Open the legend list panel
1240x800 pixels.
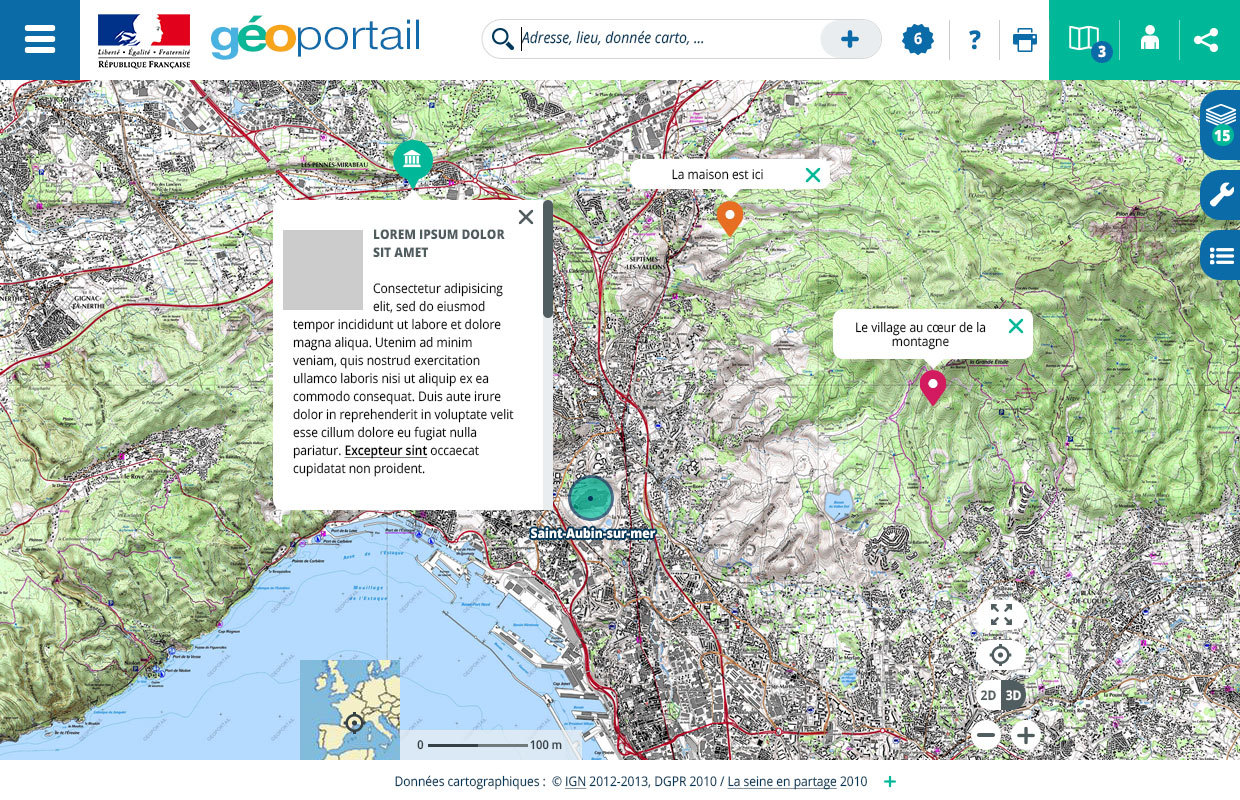coord(1221,256)
